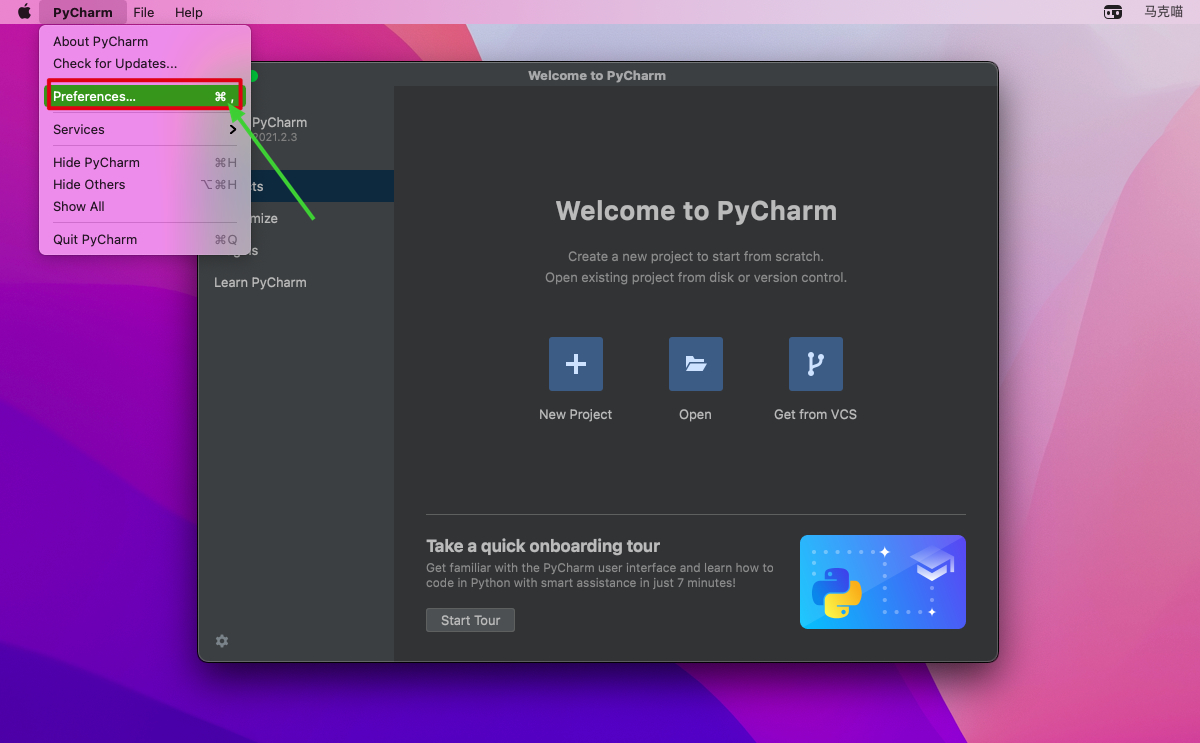Select Quit PyCharm
1200x743 pixels.
click(x=145, y=239)
